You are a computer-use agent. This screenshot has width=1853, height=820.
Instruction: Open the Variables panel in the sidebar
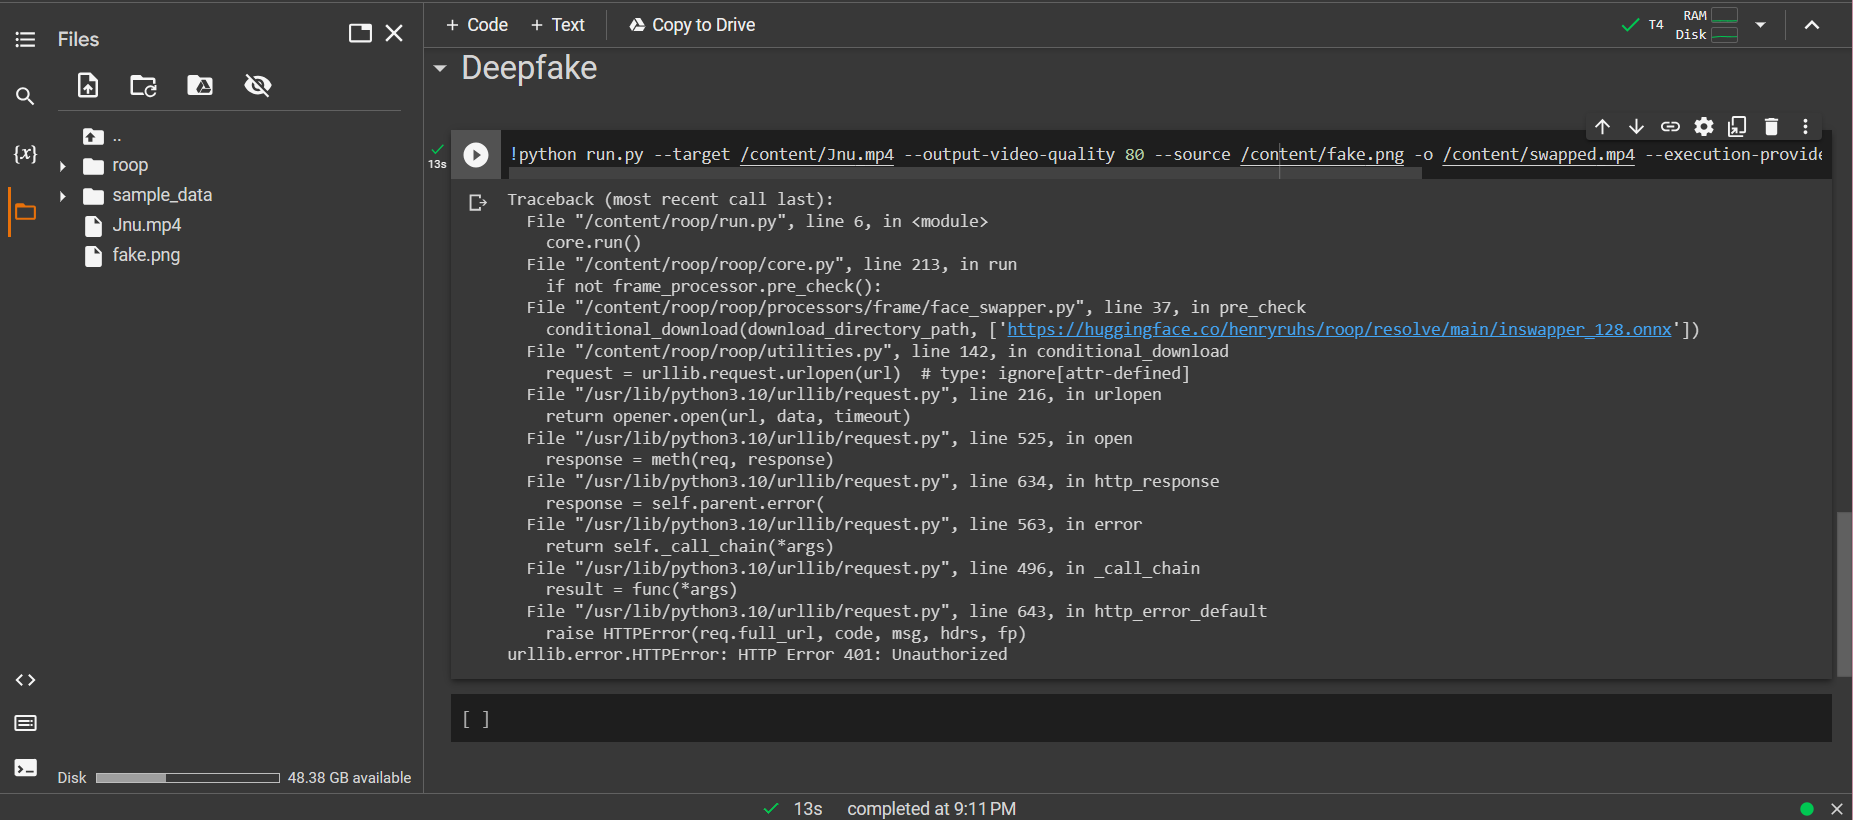(x=25, y=153)
